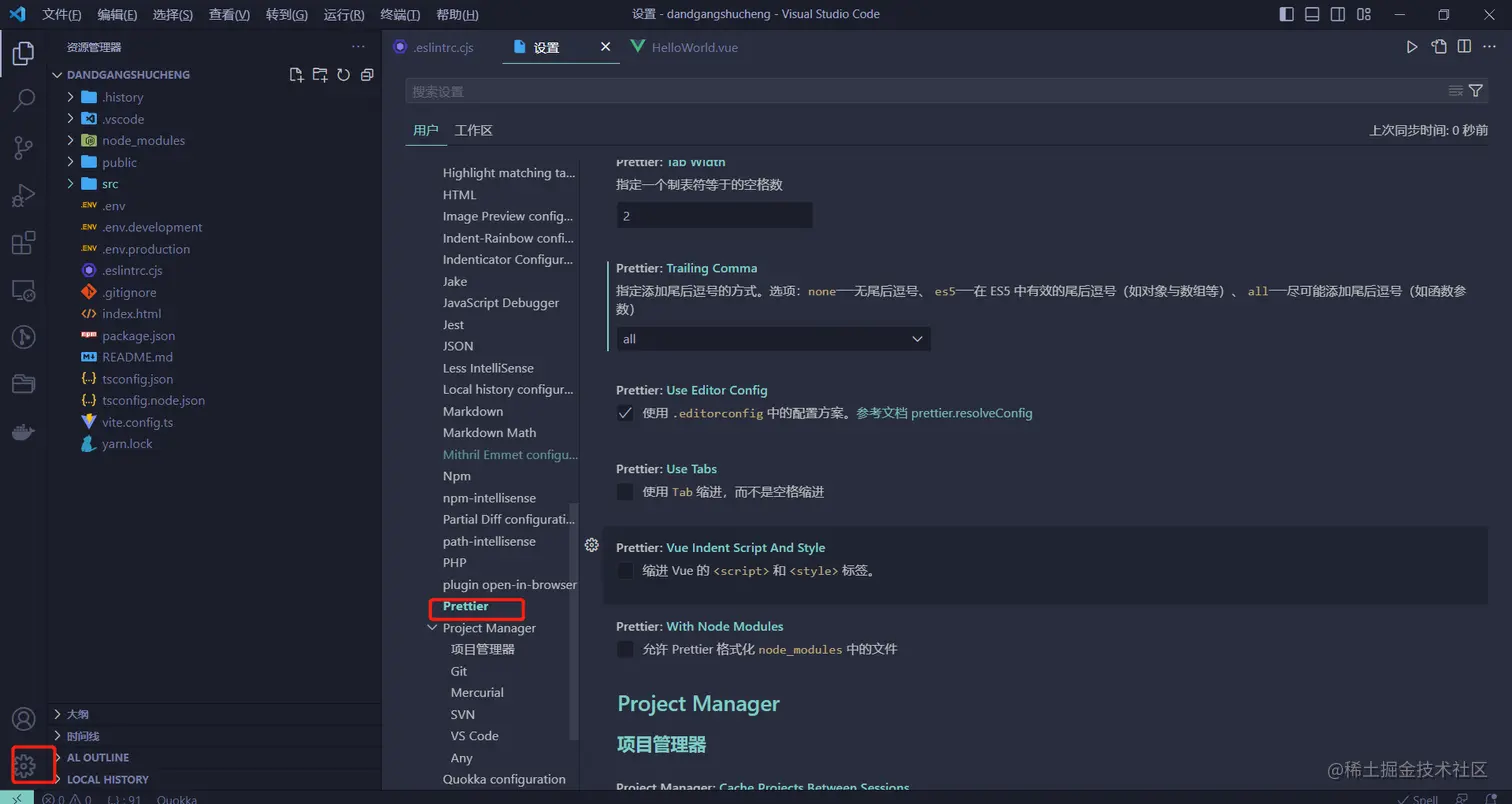Enable Prettier Use Tabs checkbox
Viewport: 1512px width, 804px height.
click(x=625, y=492)
